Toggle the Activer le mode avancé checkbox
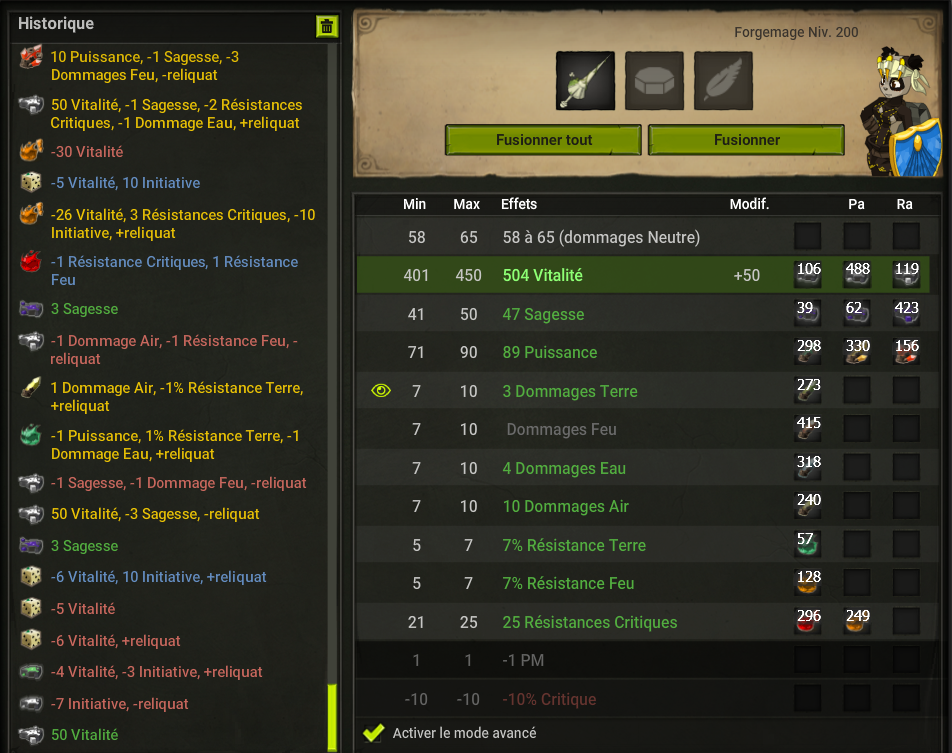952x753 pixels. pos(373,733)
